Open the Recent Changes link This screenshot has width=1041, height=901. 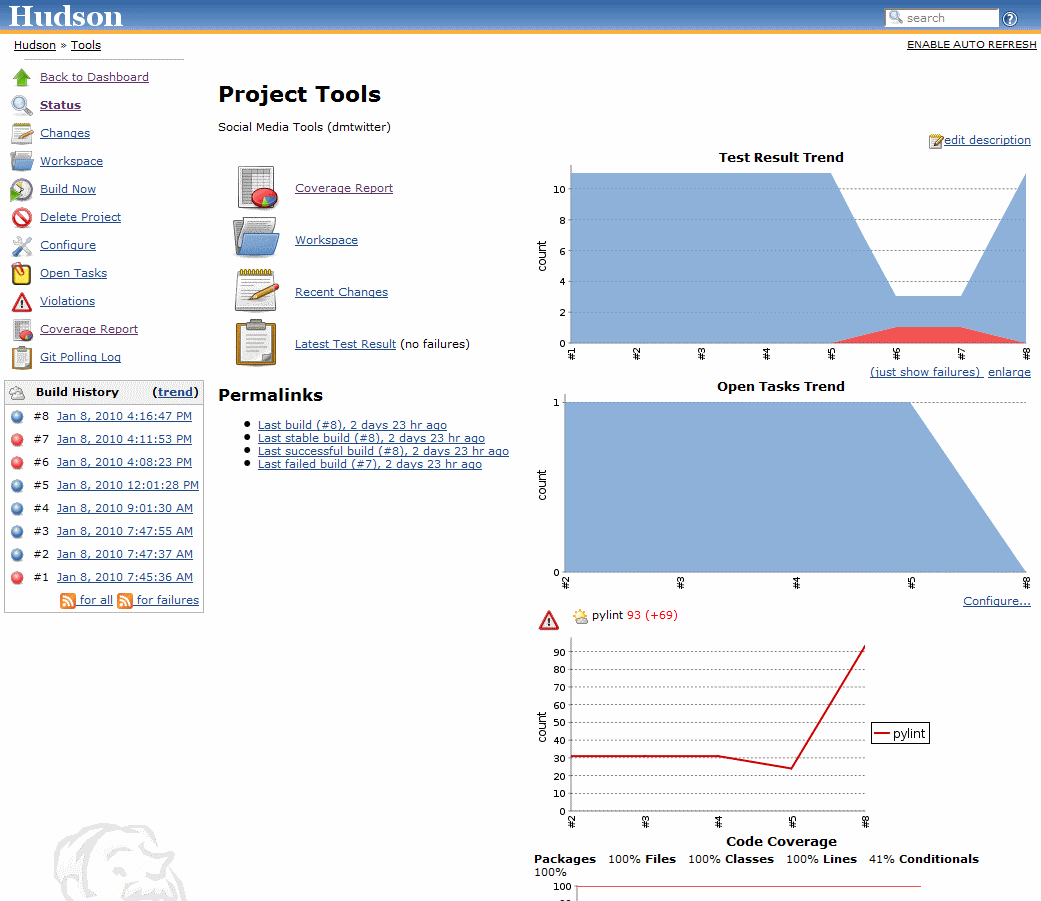tap(341, 292)
